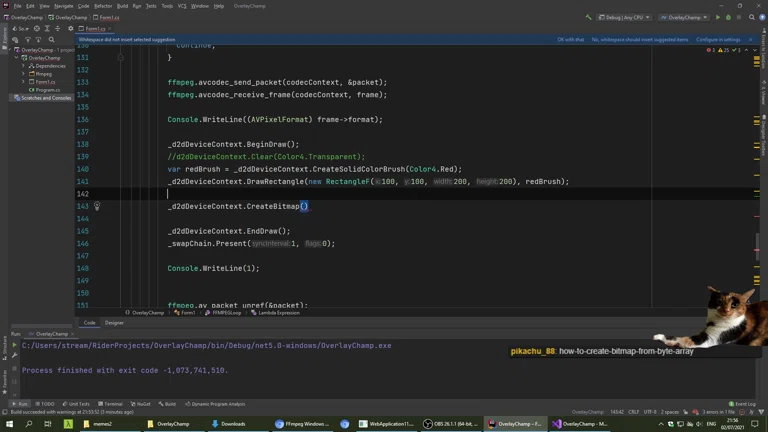Select Program.cs in solution tree
The height and width of the screenshot is (432, 768).
click(x=48, y=90)
